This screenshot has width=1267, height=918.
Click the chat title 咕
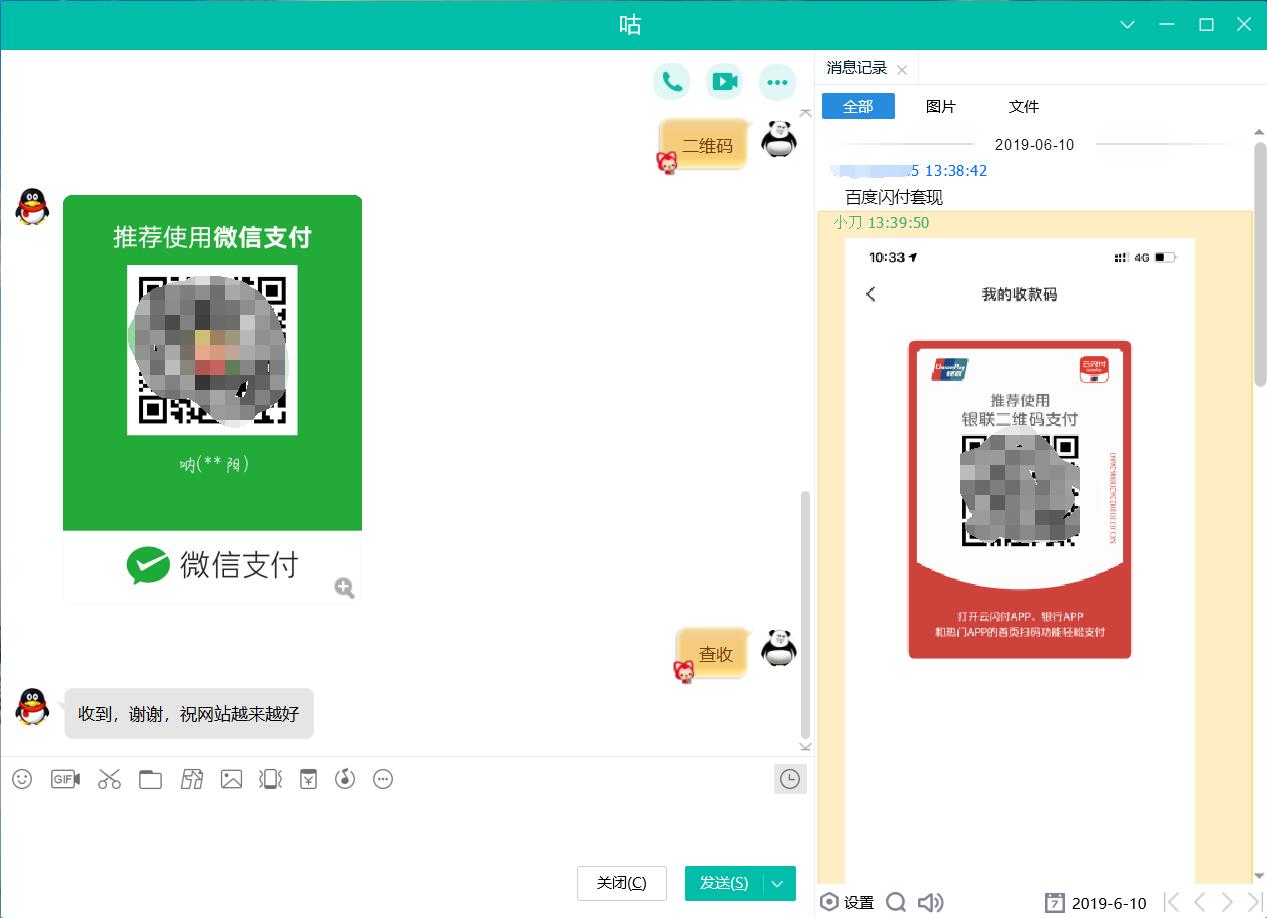click(630, 25)
